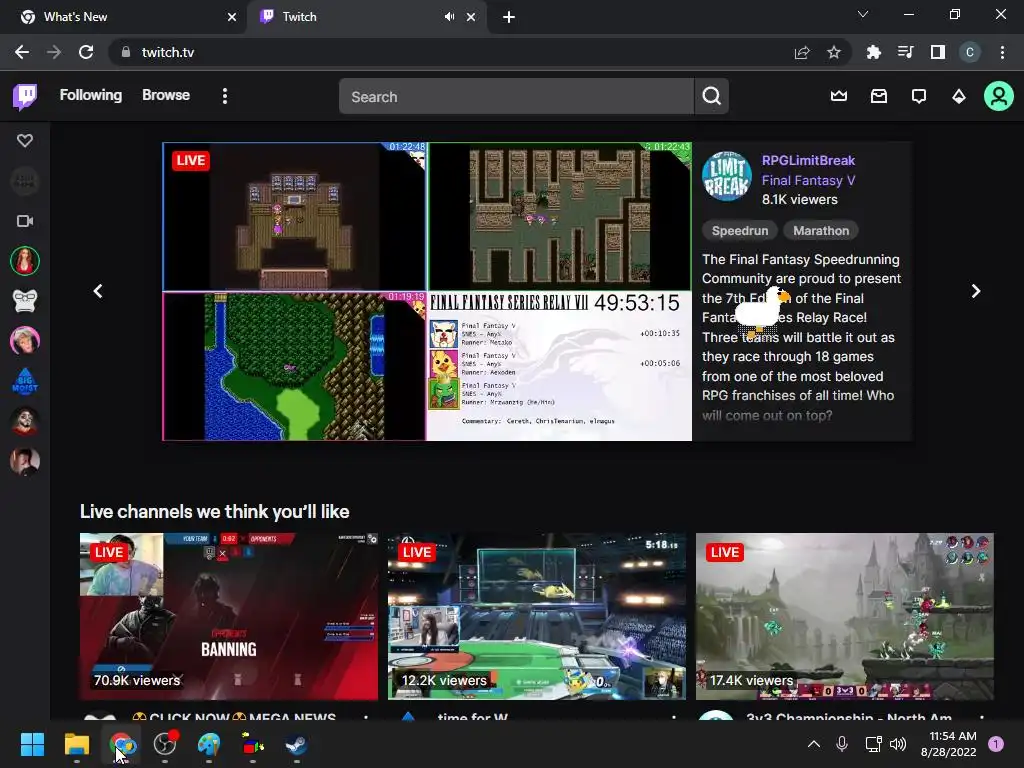1024x768 pixels.
Task: Show previous featured stream with left arrow
Action: coord(98,291)
